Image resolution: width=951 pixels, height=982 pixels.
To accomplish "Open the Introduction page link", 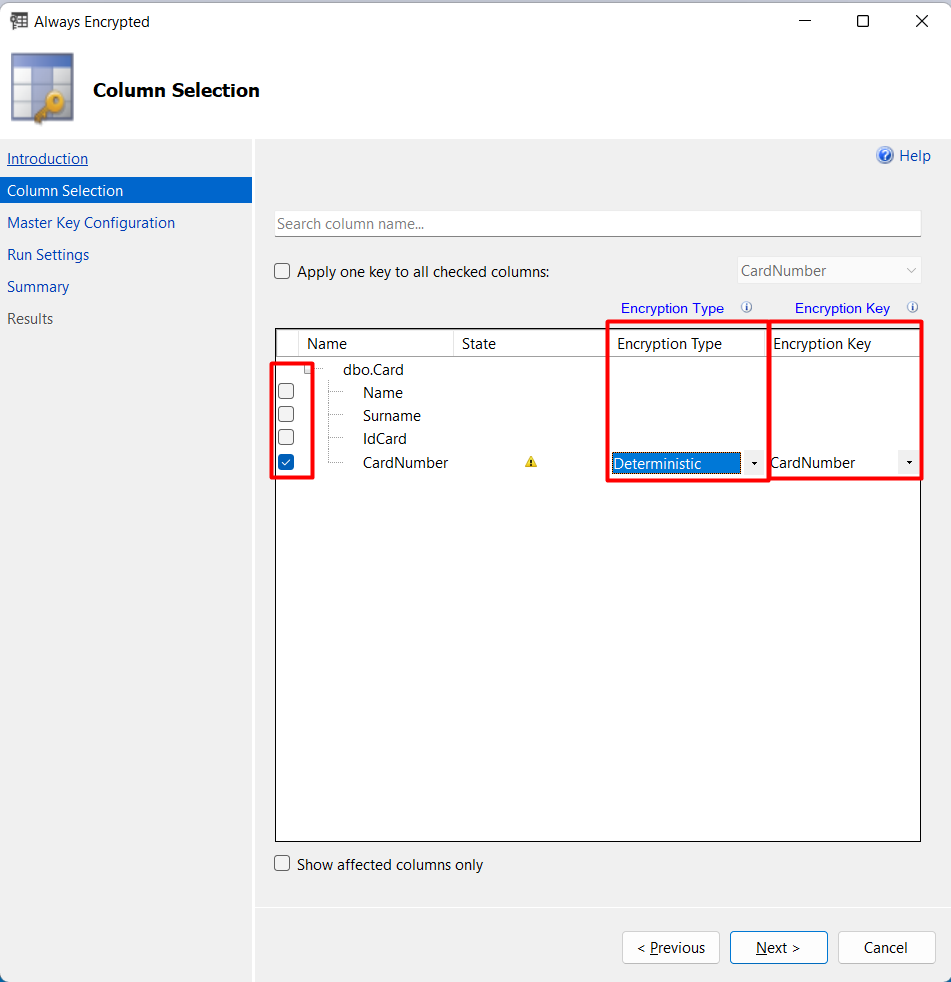I will [47, 159].
